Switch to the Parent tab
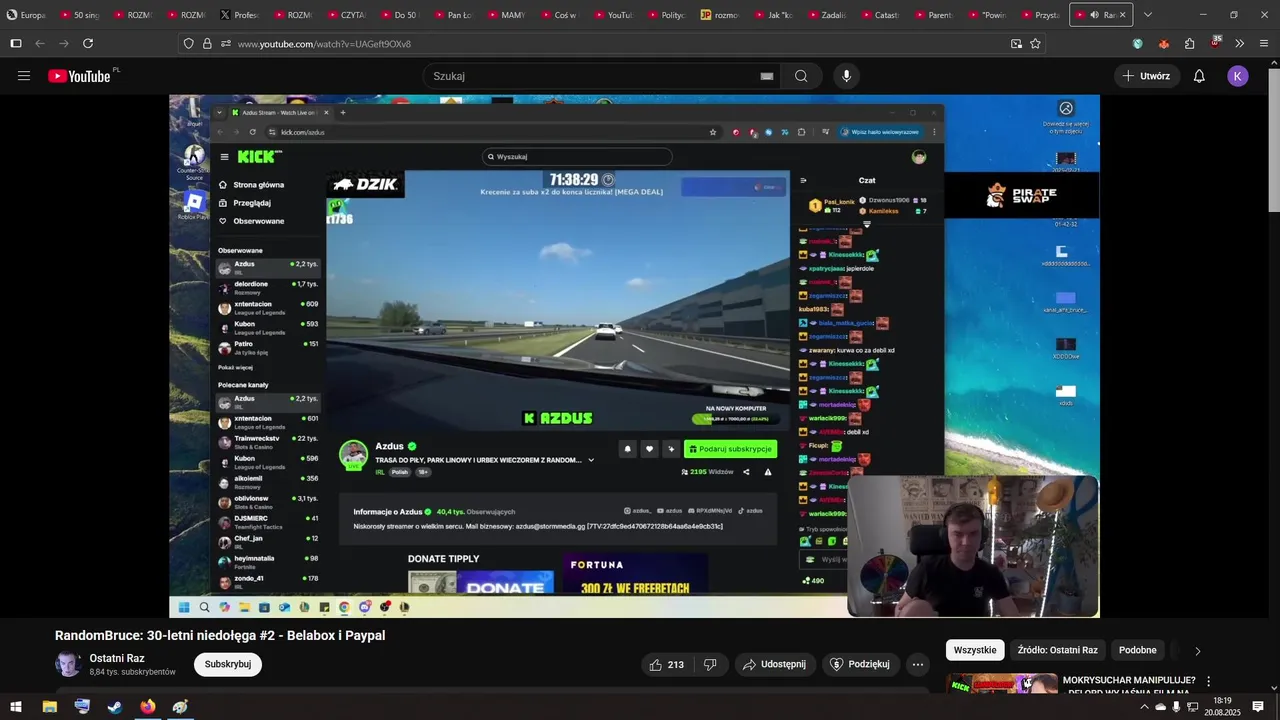 [x=933, y=15]
